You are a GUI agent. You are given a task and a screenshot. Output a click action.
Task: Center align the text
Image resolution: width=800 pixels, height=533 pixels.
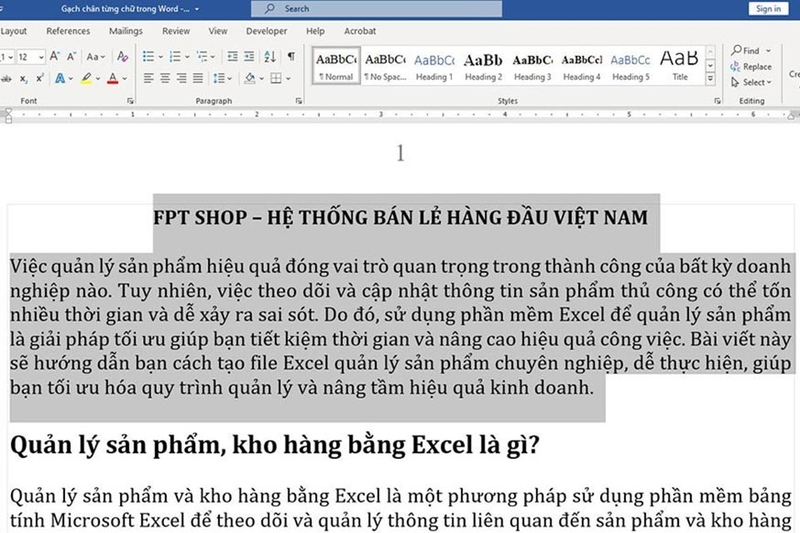(x=165, y=78)
